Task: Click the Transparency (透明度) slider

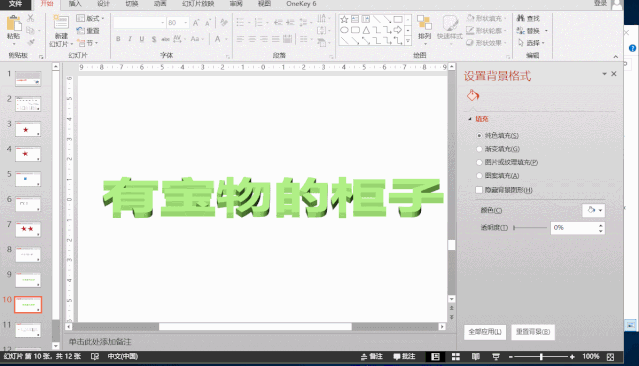Action: (x=530, y=228)
